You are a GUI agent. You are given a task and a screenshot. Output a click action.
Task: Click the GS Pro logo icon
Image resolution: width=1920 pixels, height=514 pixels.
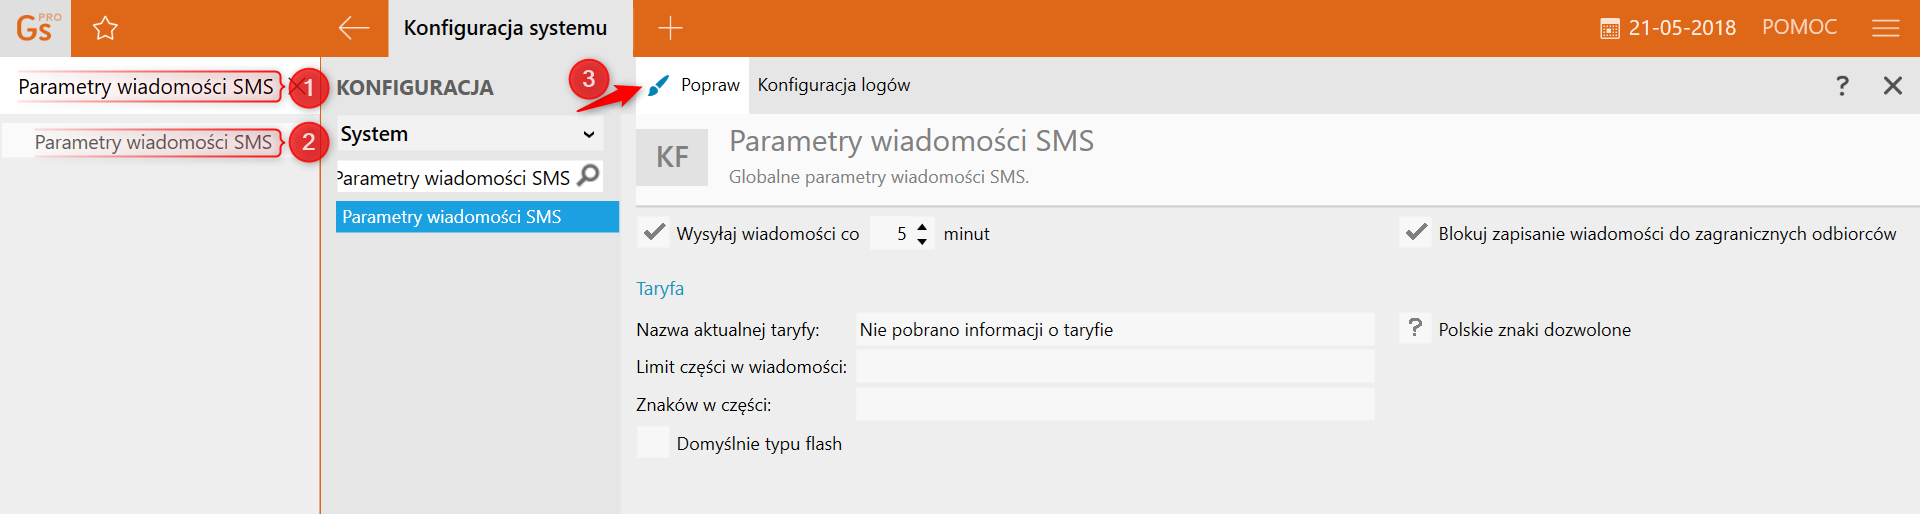(x=36, y=28)
